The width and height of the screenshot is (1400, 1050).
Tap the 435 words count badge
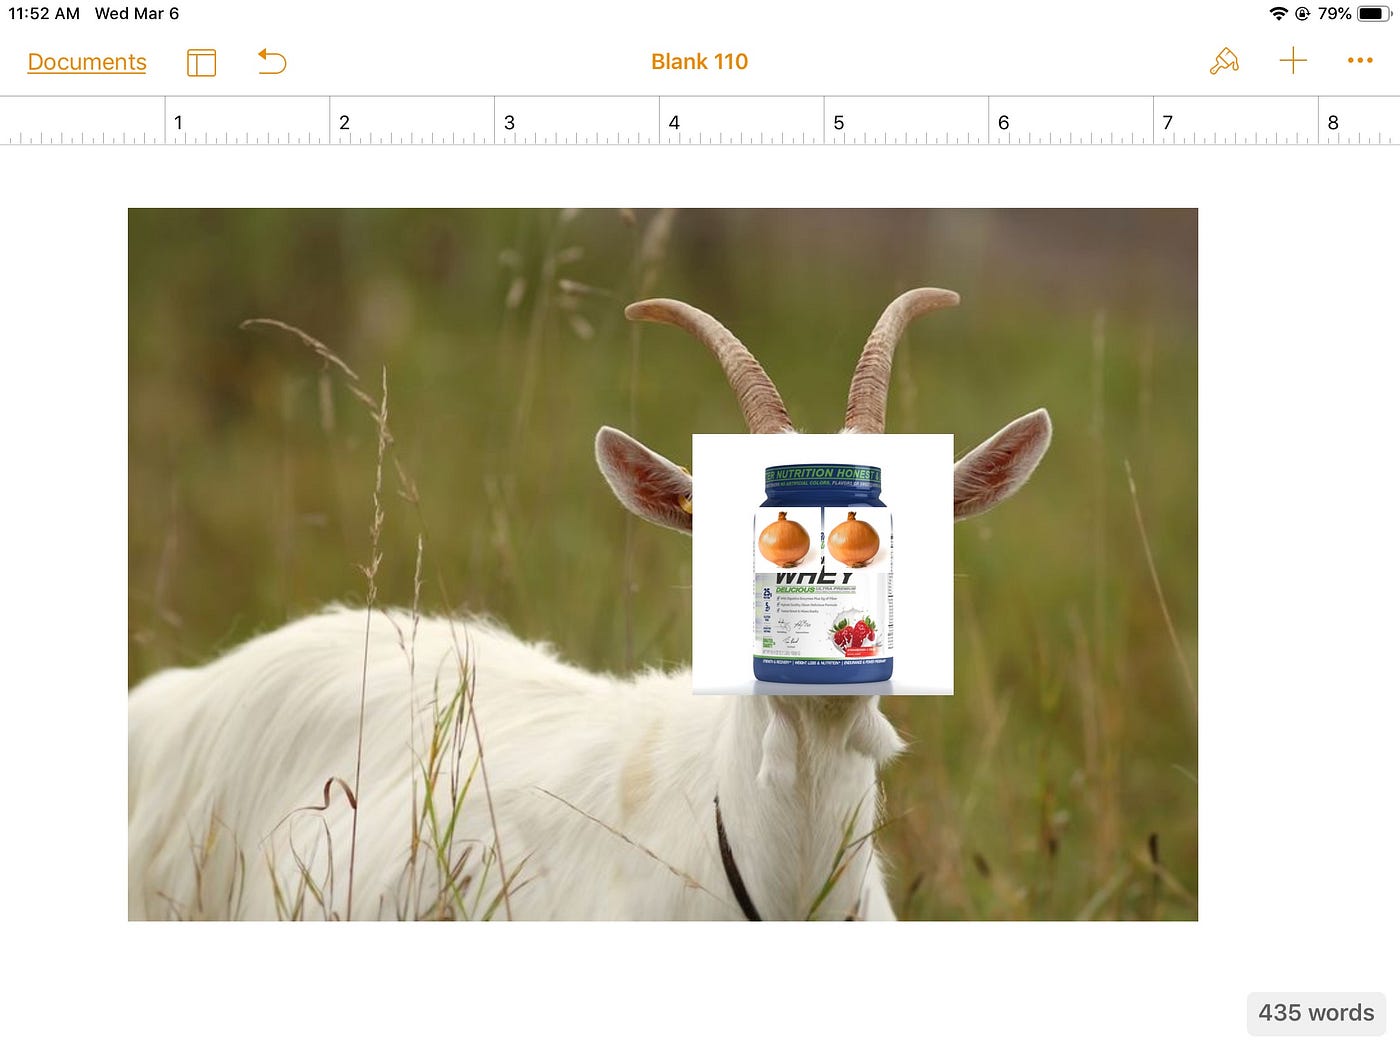1316,1013
